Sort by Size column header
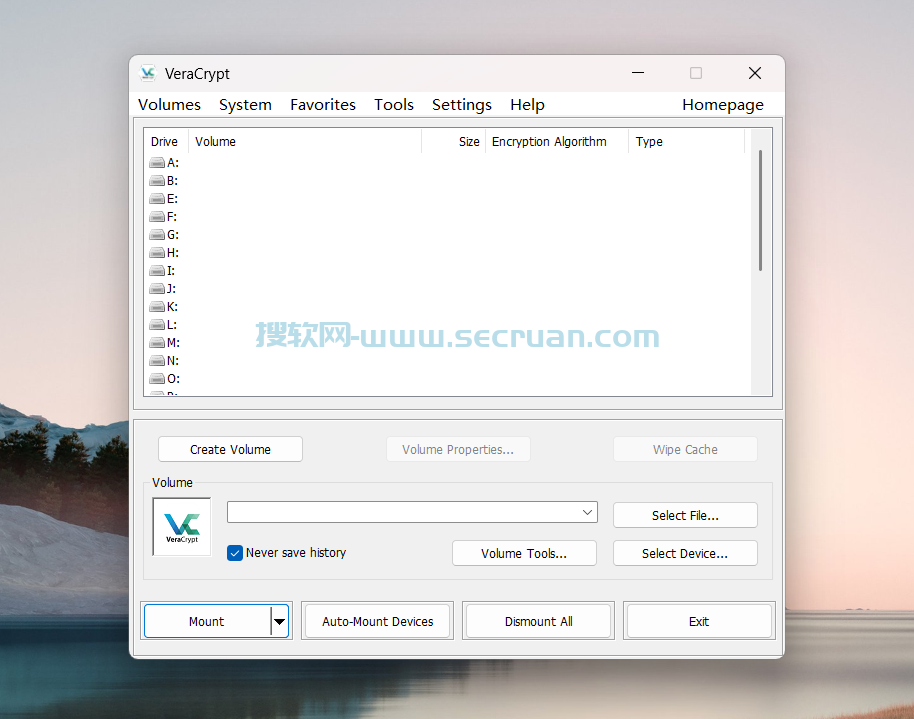Screen dimensions: 914x719 point(454,142)
